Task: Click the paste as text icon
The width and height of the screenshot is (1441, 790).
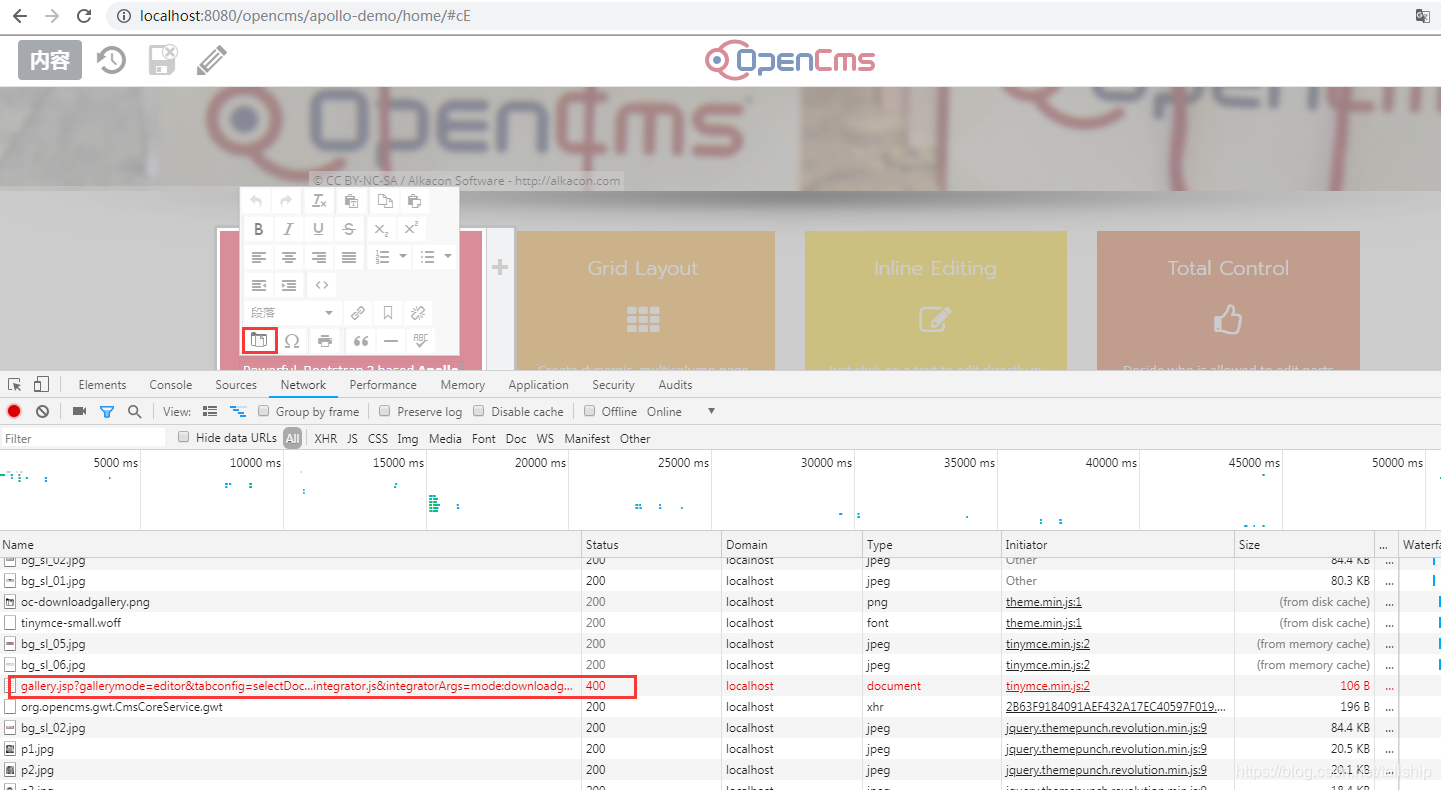Action: click(351, 201)
